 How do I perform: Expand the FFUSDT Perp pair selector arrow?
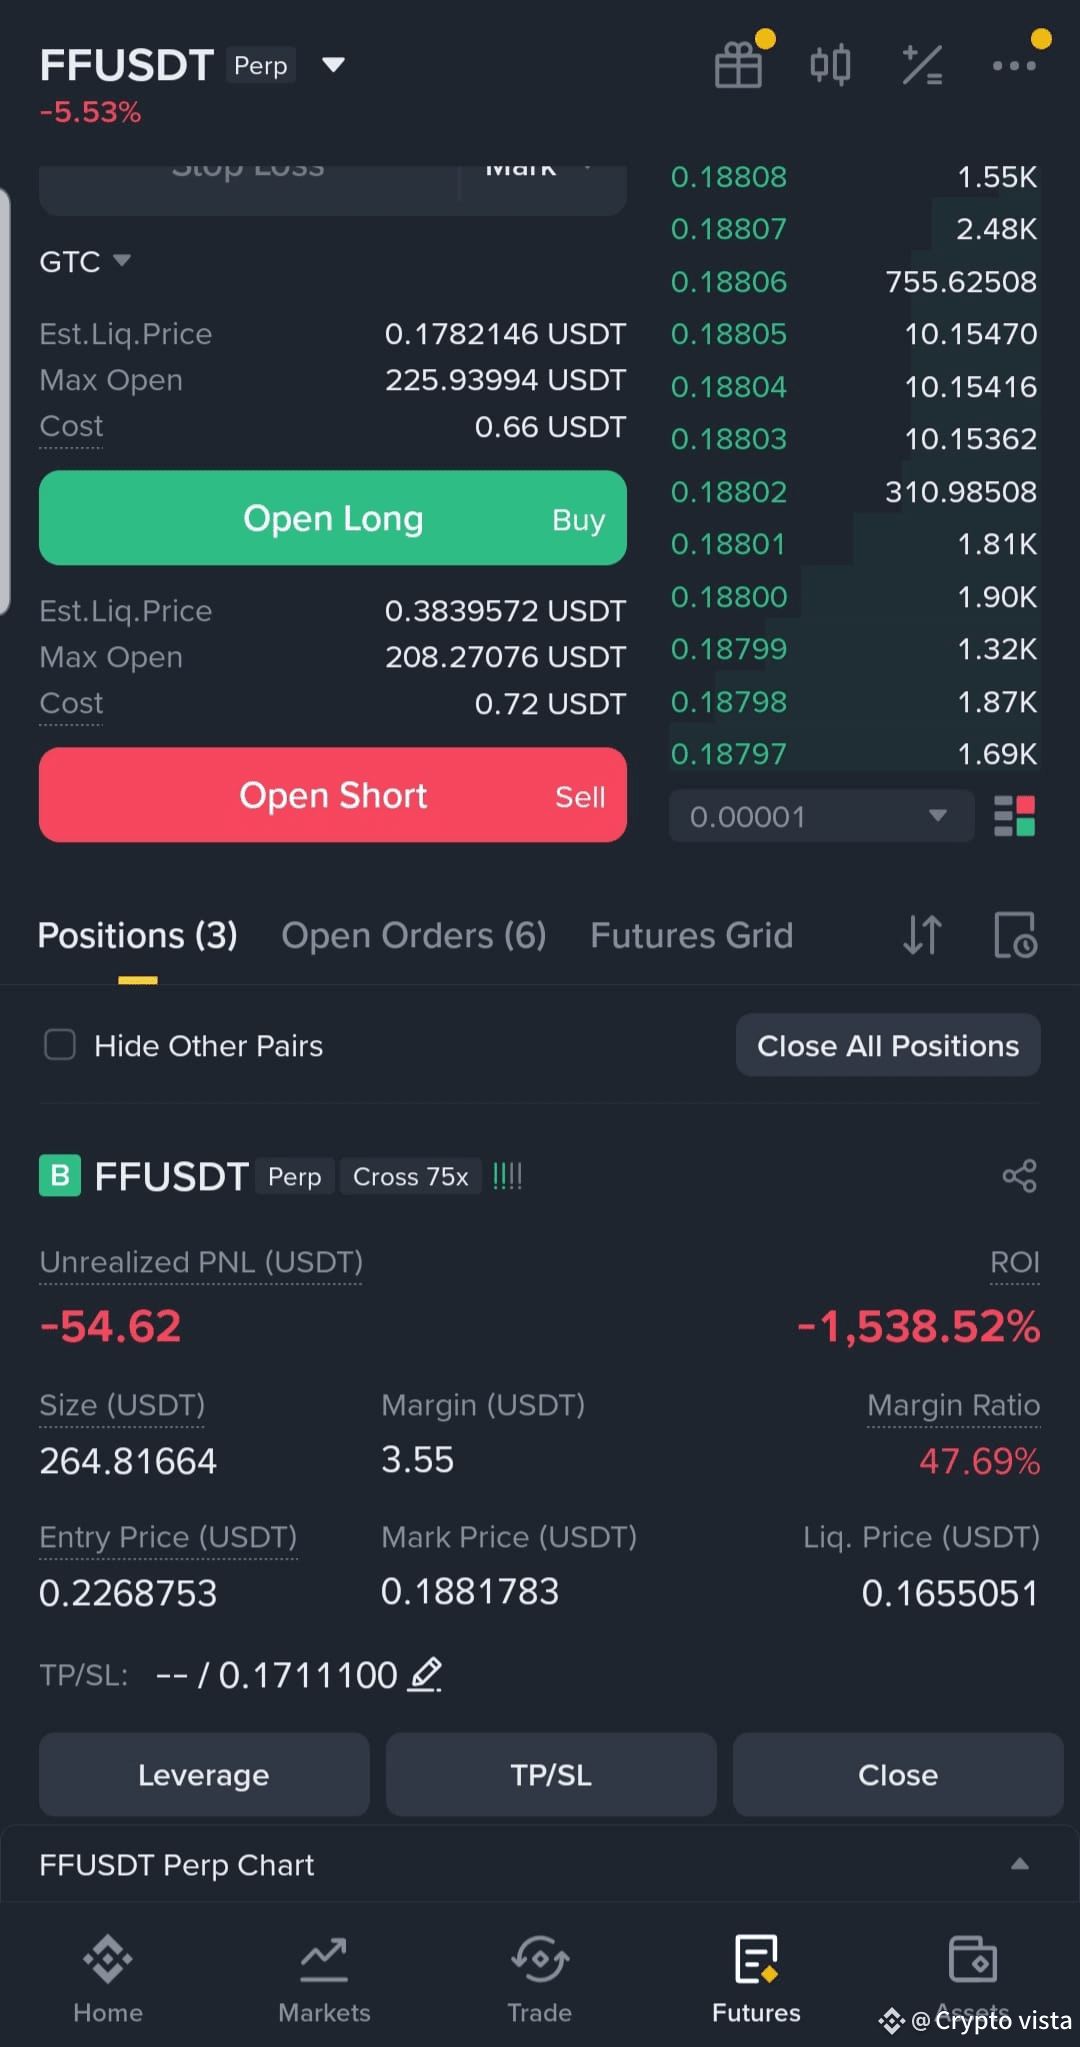[333, 65]
